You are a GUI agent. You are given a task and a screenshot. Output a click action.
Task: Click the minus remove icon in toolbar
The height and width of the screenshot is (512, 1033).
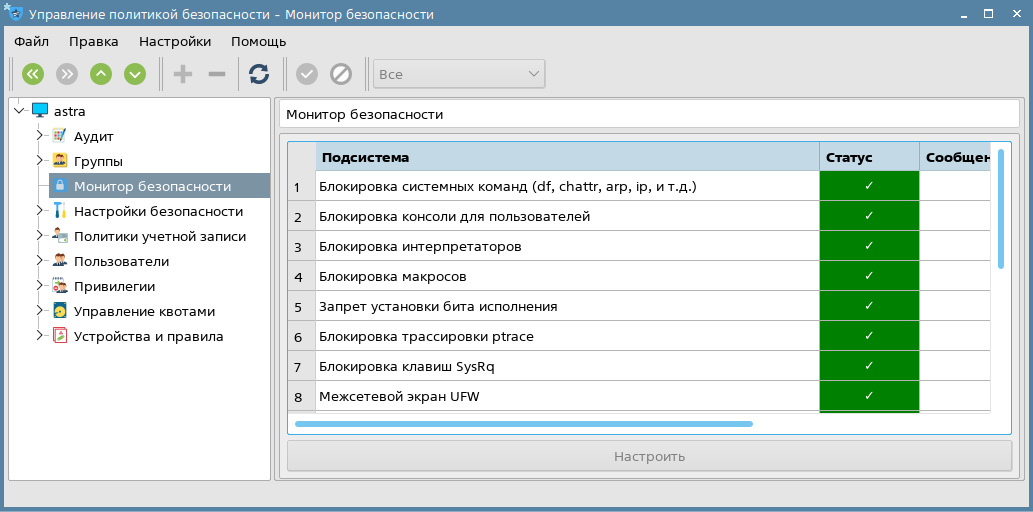pyautogui.click(x=217, y=74)
